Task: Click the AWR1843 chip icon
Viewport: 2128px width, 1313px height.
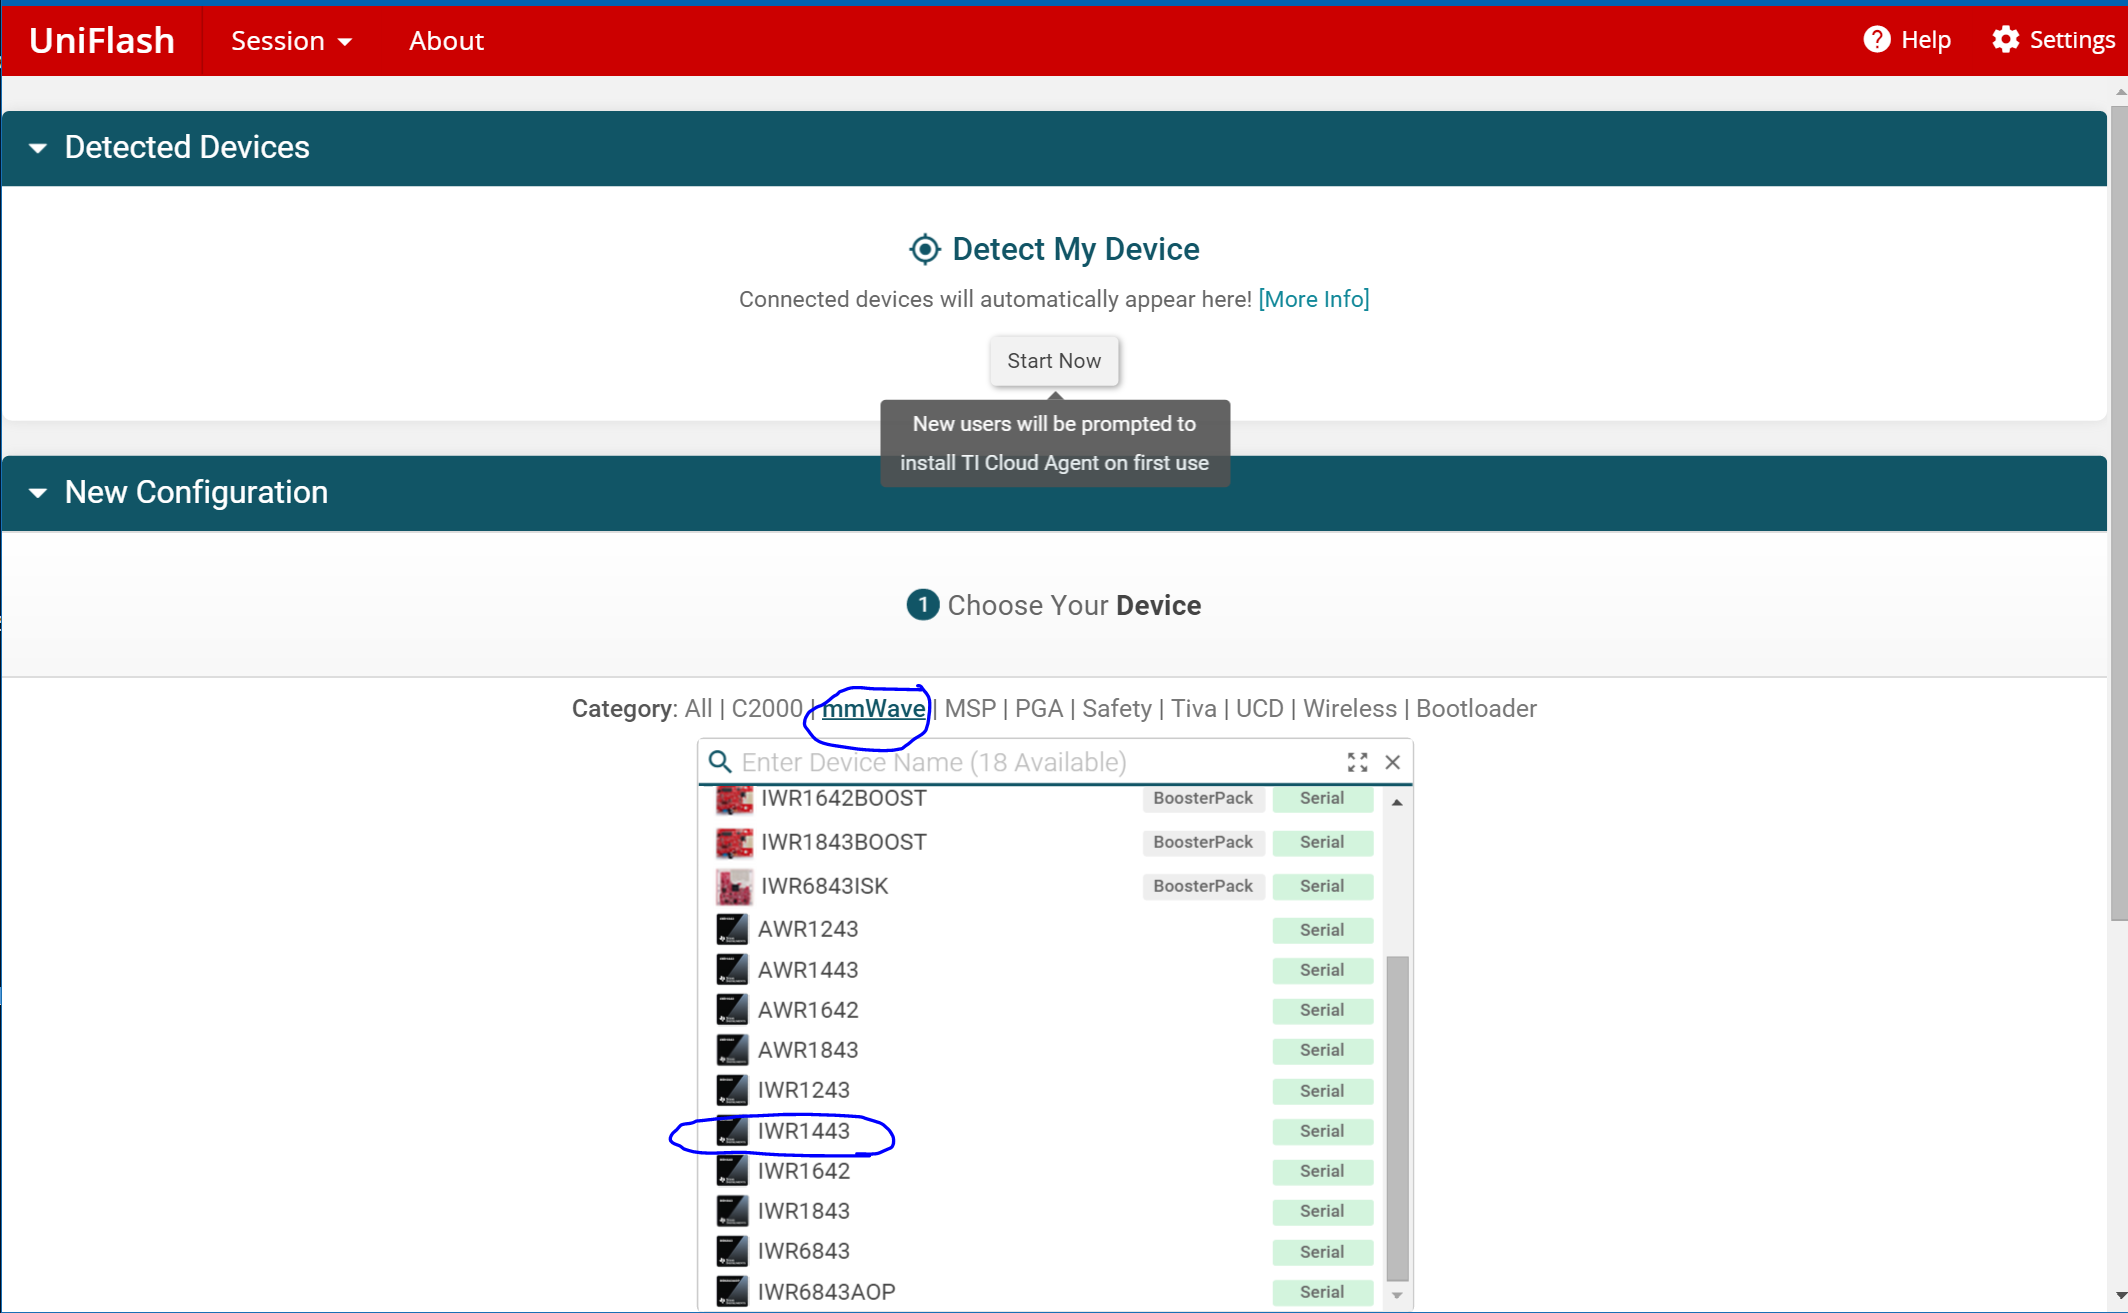Action: coord(732,1050)
